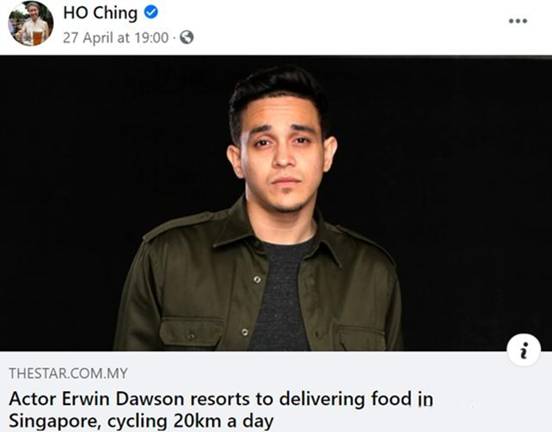This screenshot has height=432, width=552.
Task: Click the headline line 'Singapore, cycling 20km a day'
Action: coord(141,421)
